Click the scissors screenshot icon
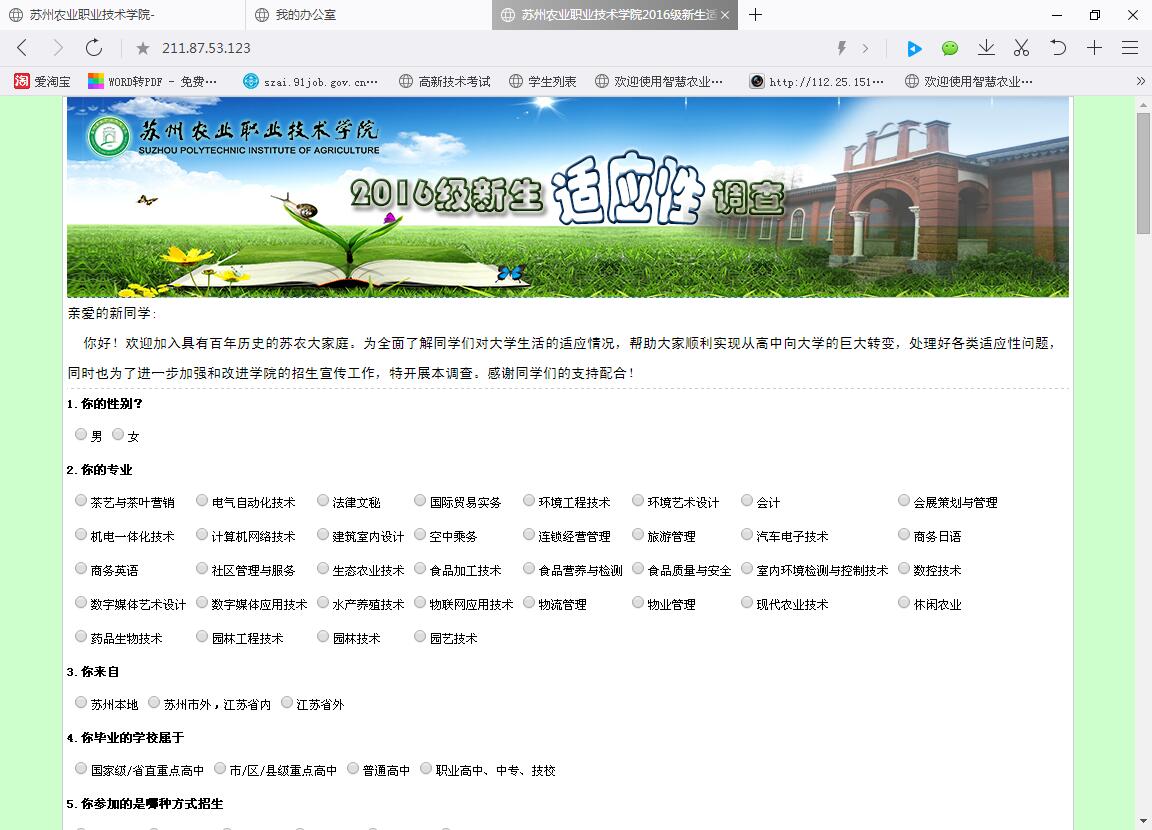This screenshot has width=1152, height=830. pos(1021,48)
